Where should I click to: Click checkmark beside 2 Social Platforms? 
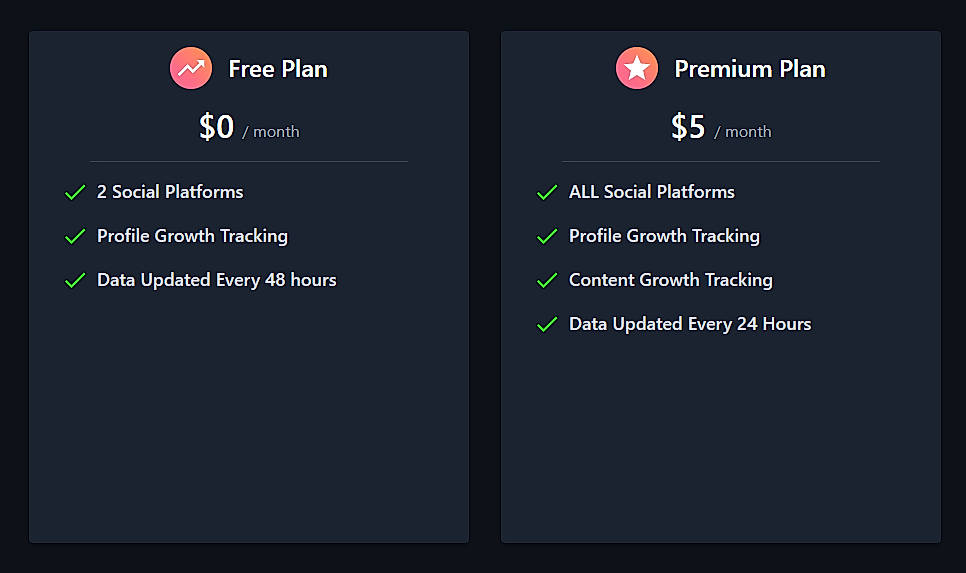click(x=74, y=192)
